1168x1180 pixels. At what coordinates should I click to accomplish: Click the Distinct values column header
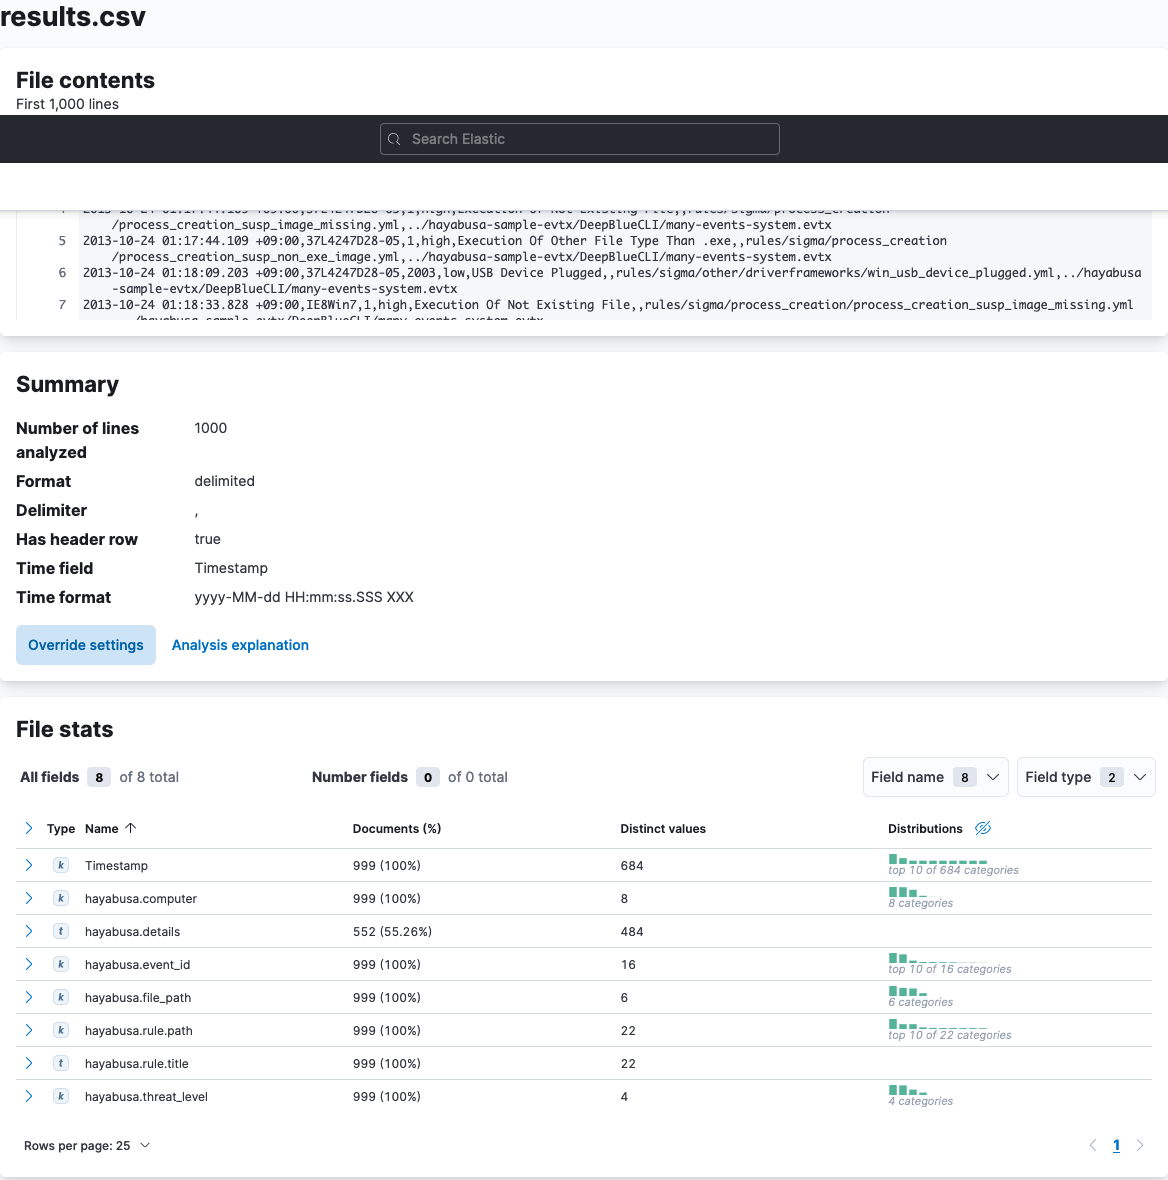(663, 829)
